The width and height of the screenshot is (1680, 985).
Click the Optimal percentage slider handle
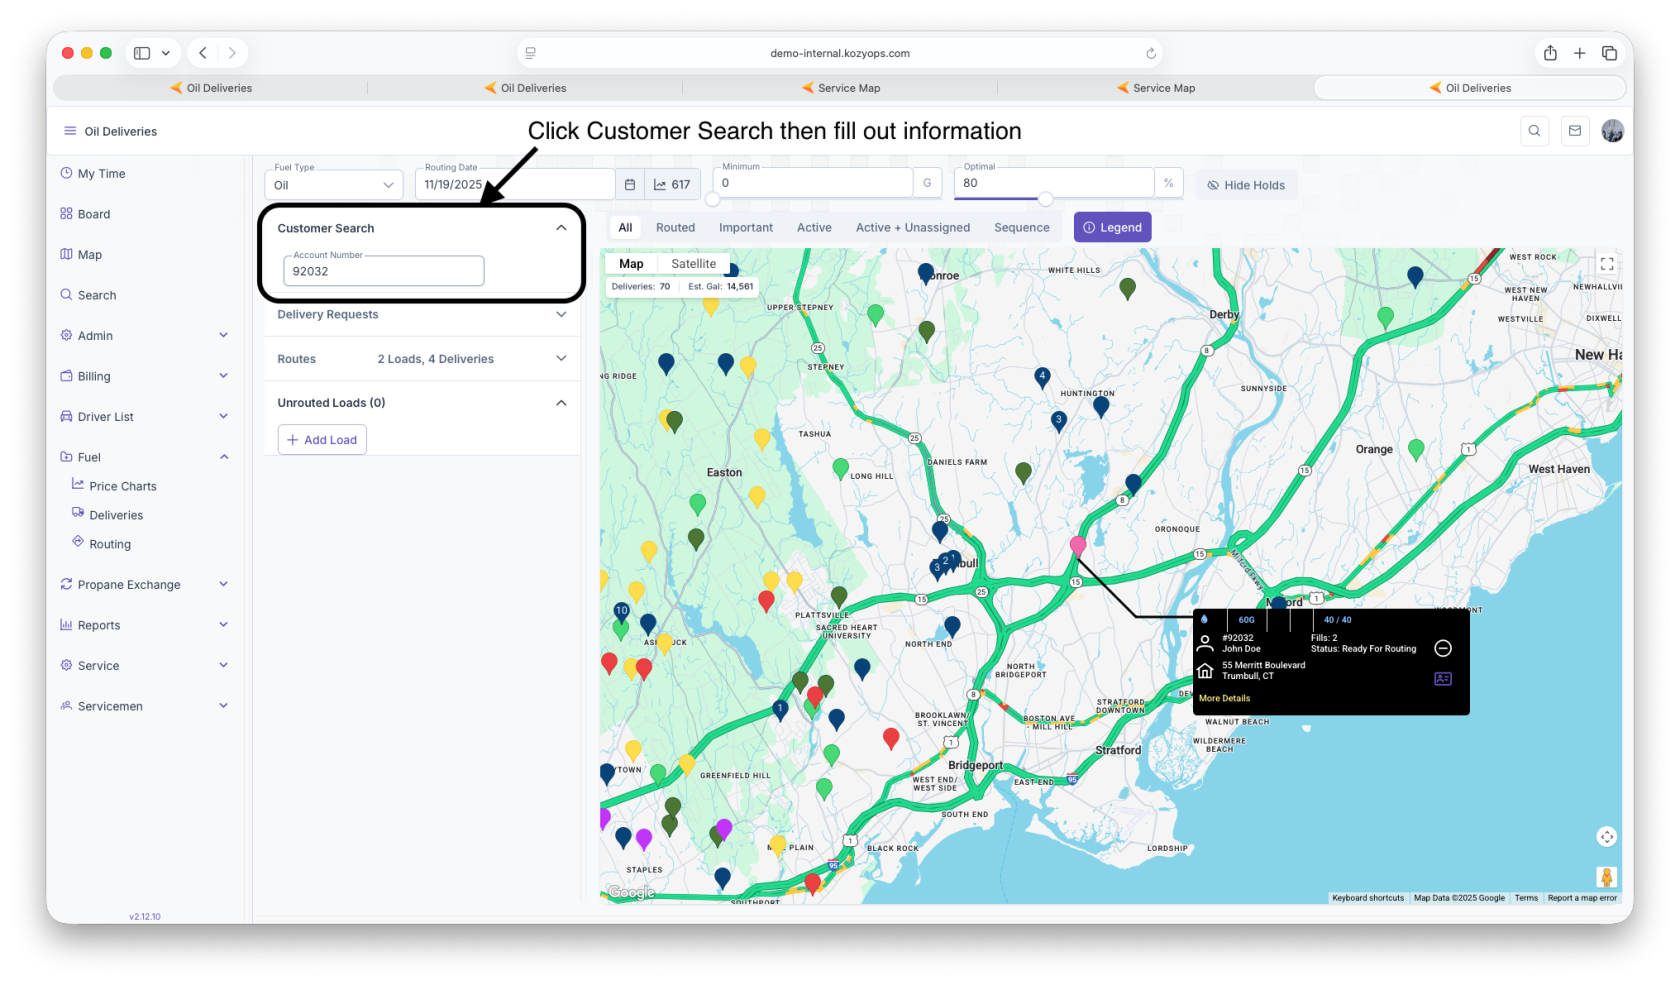pyautogui.click(x=1045, y=199)
